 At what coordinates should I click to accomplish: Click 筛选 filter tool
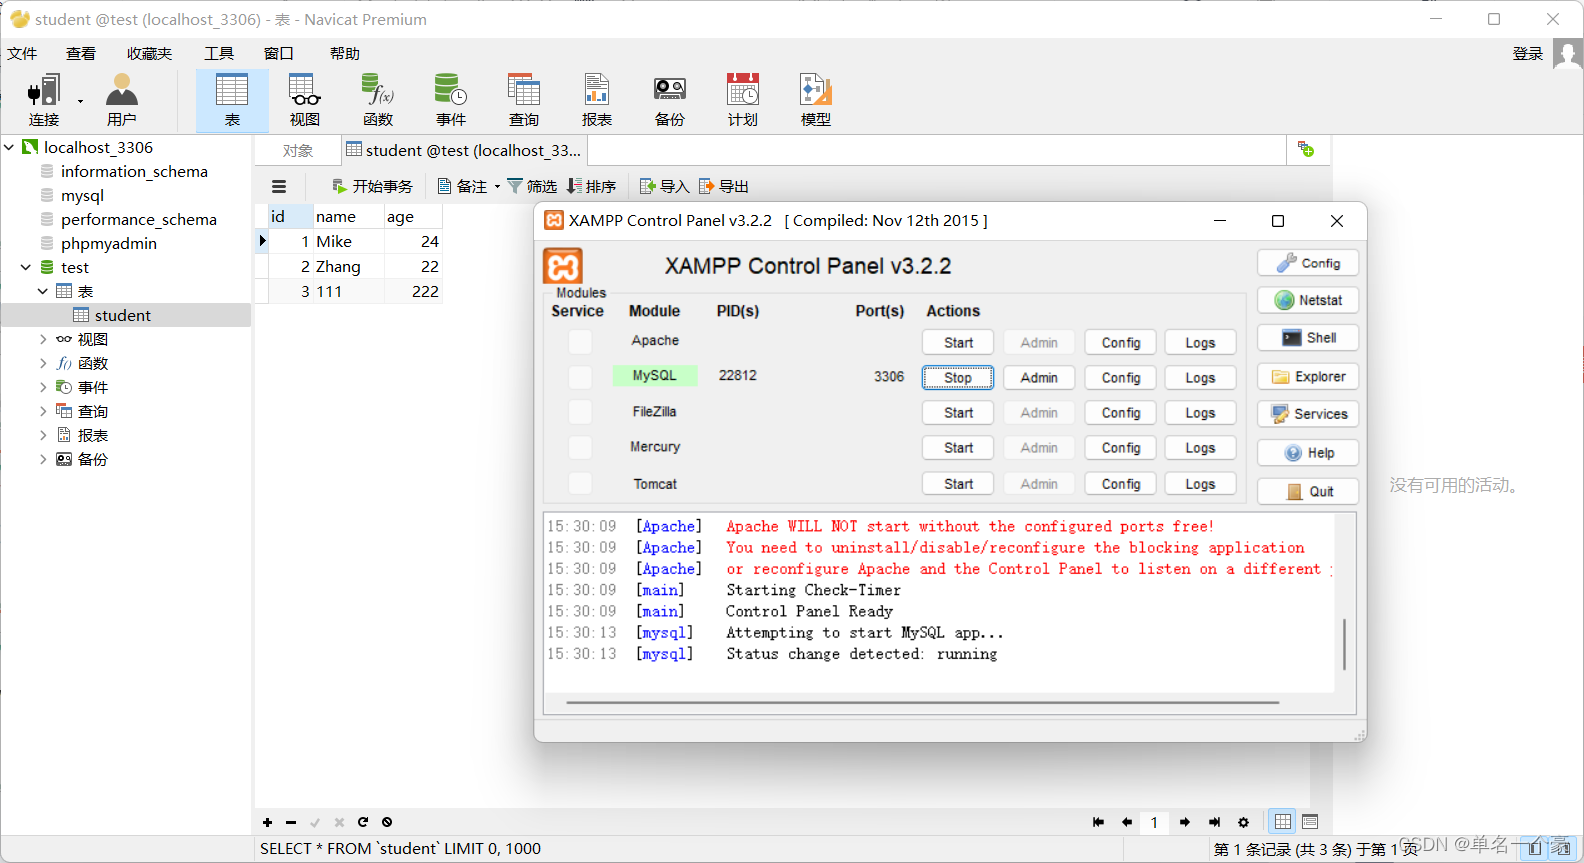pos(532,186)
